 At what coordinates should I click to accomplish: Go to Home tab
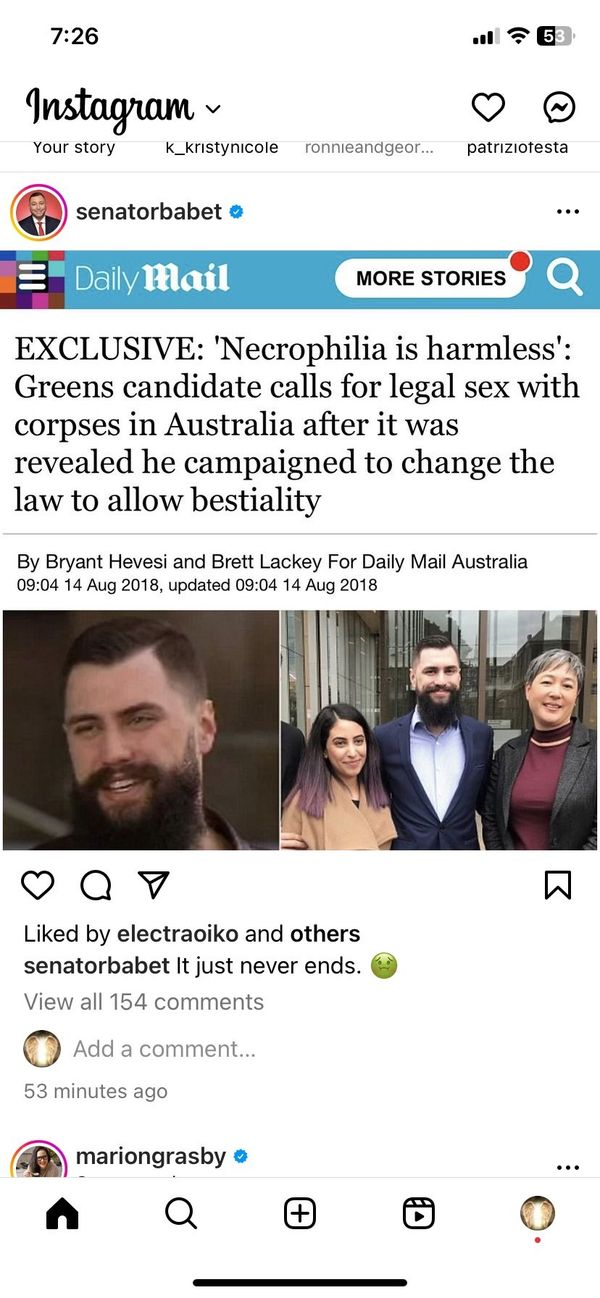coord(62,1213)
